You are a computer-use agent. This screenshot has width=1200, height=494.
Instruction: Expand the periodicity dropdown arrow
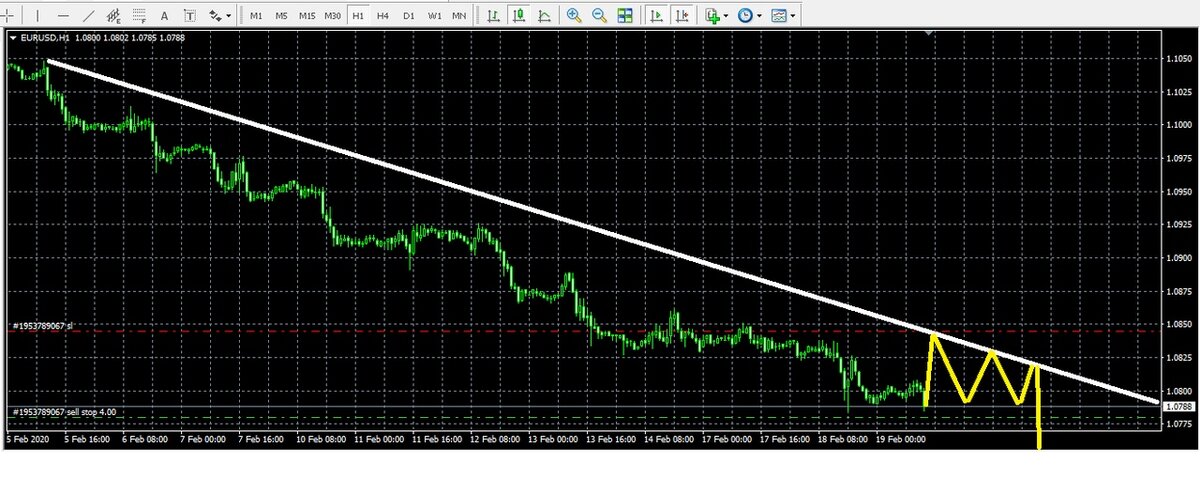(x=759, y=16)
